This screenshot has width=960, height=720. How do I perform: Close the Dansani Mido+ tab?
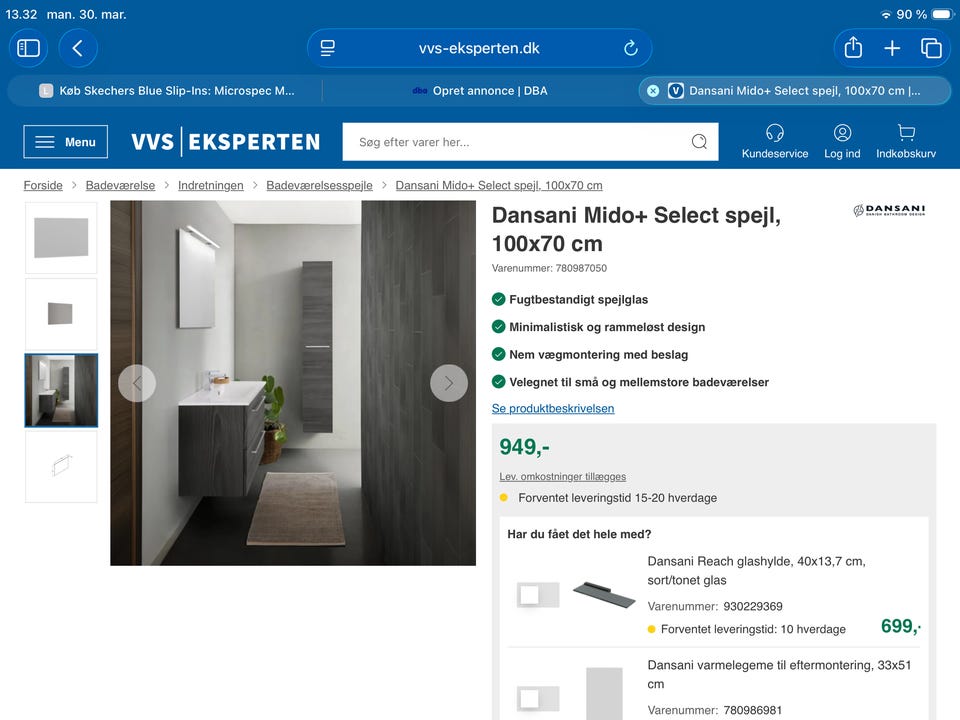coord(653,91)
